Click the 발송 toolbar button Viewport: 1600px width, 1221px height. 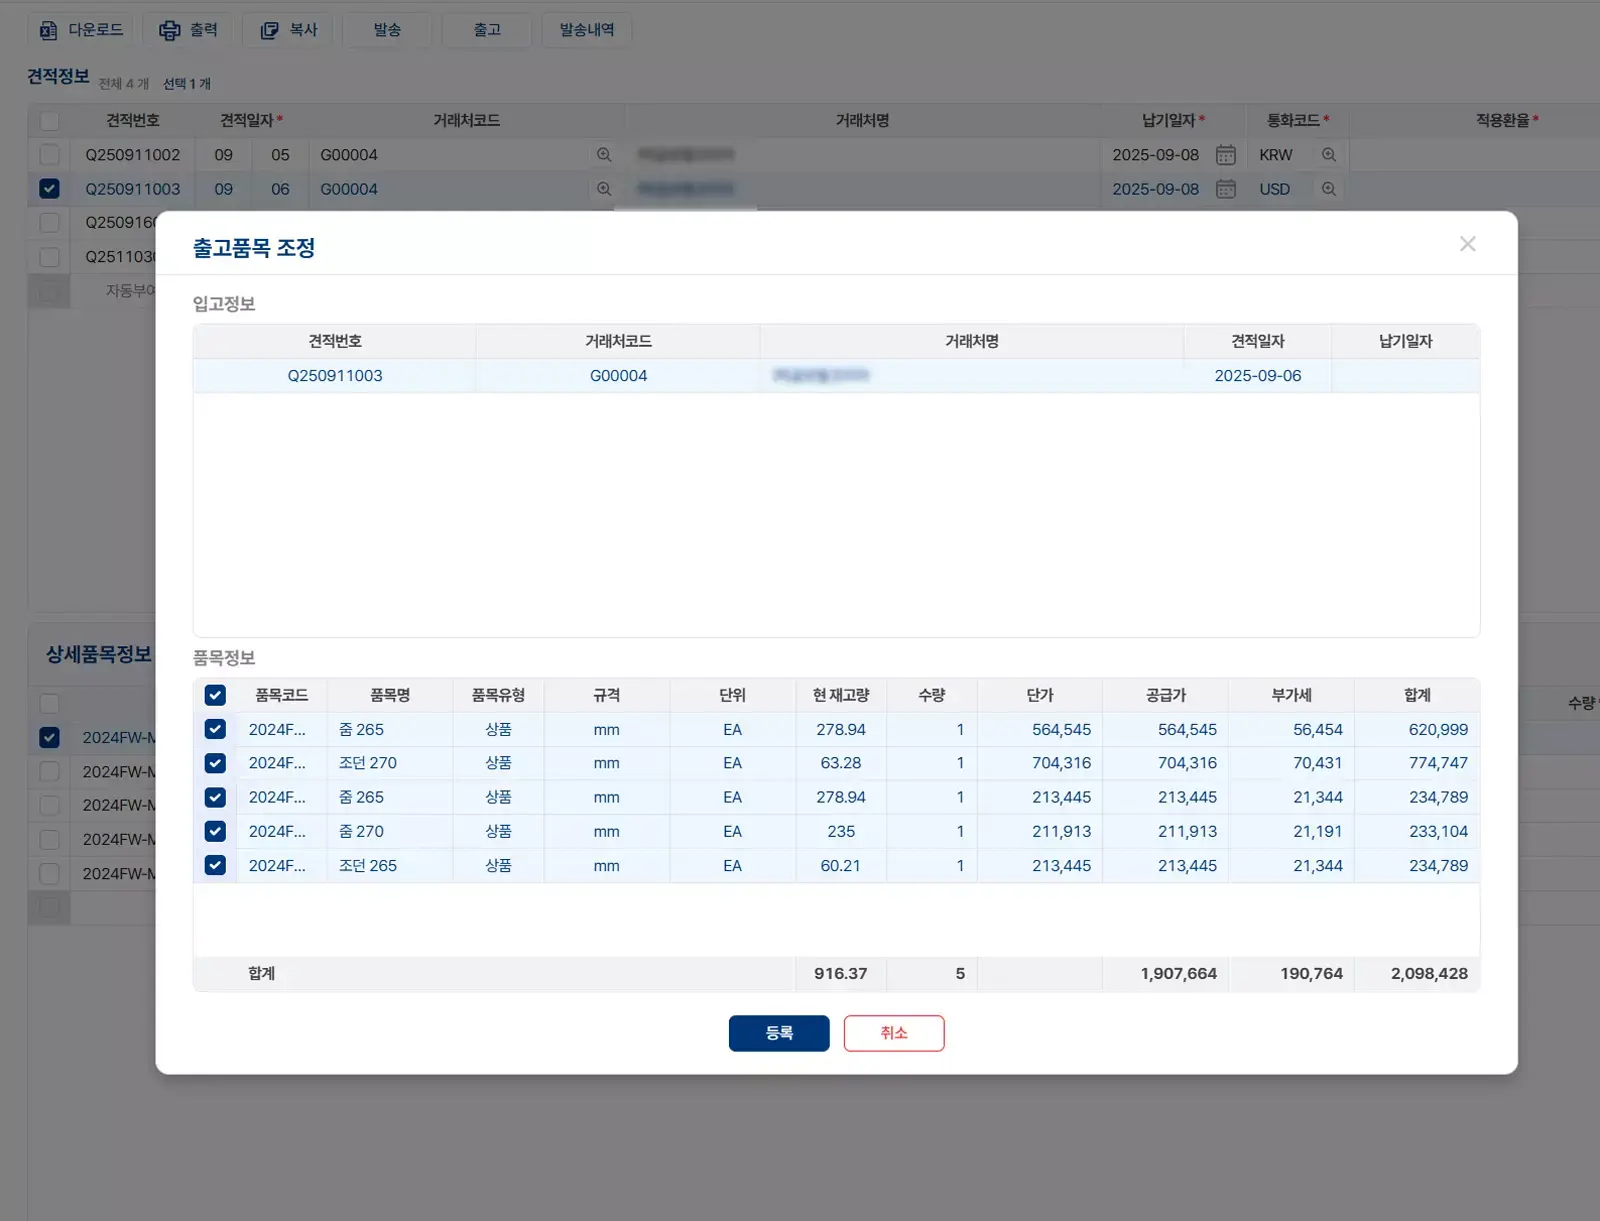(x=387, y=30)
